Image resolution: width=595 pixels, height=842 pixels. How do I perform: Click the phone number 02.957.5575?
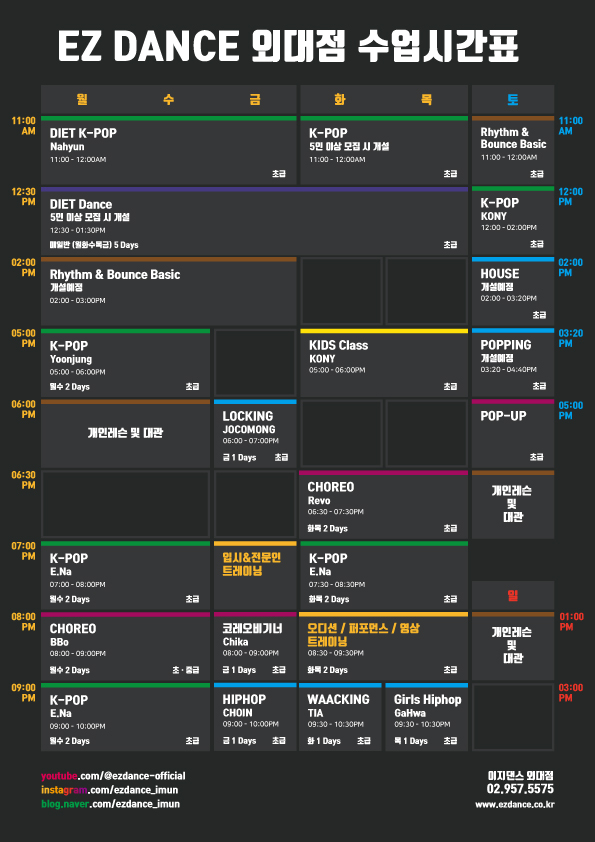point(520,789)
